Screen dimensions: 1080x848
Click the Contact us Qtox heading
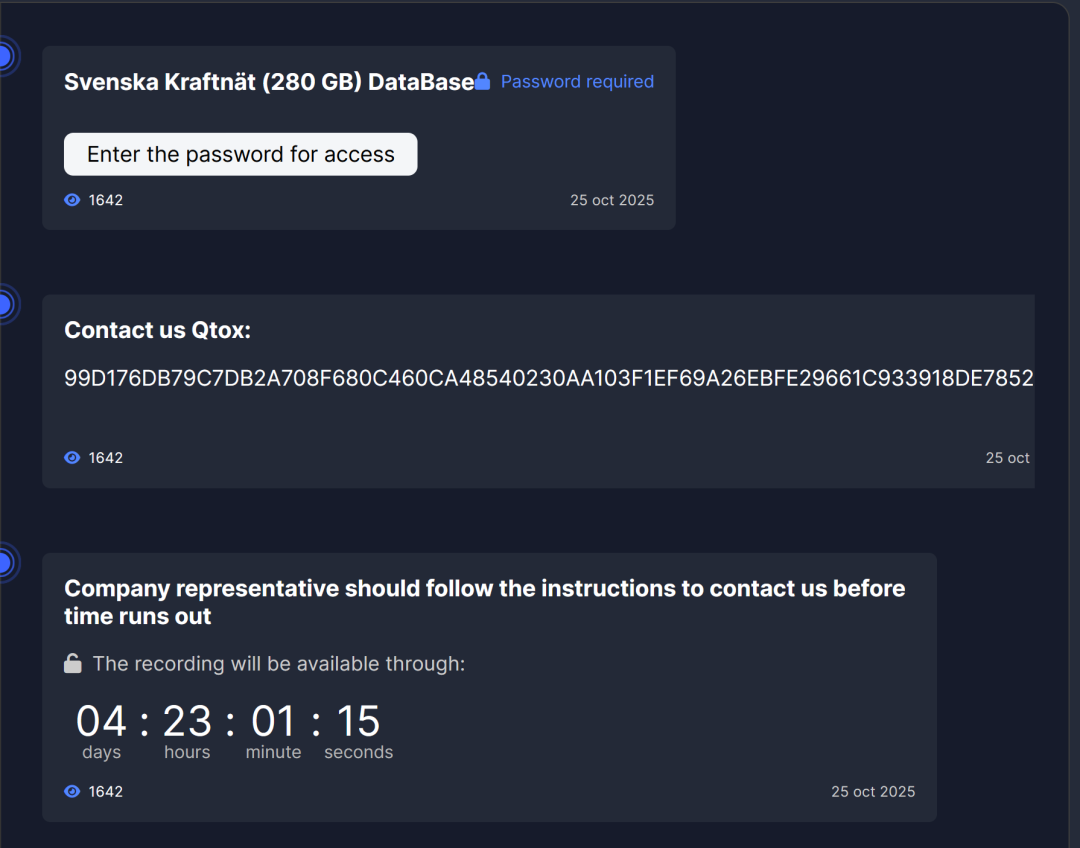[x=157, y=330]
